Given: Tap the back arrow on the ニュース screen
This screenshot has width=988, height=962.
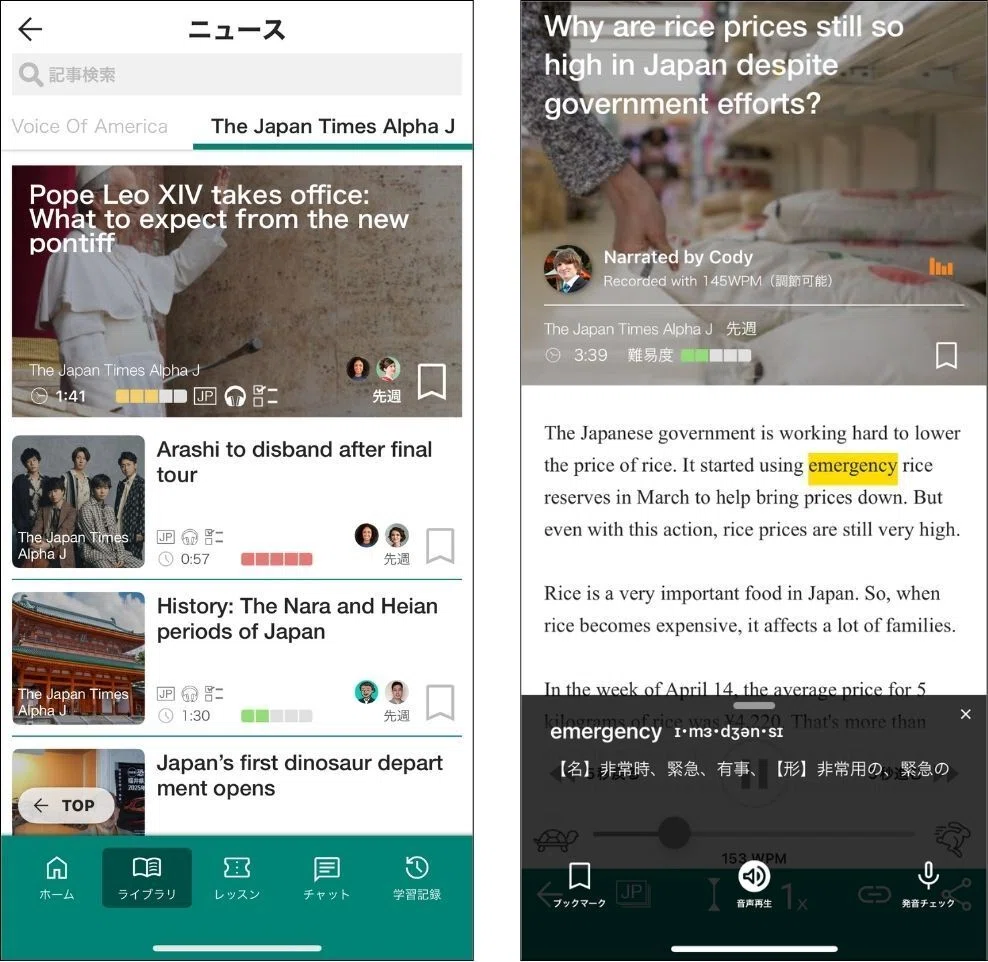Looking at the screenshot, I should (30, 29).
